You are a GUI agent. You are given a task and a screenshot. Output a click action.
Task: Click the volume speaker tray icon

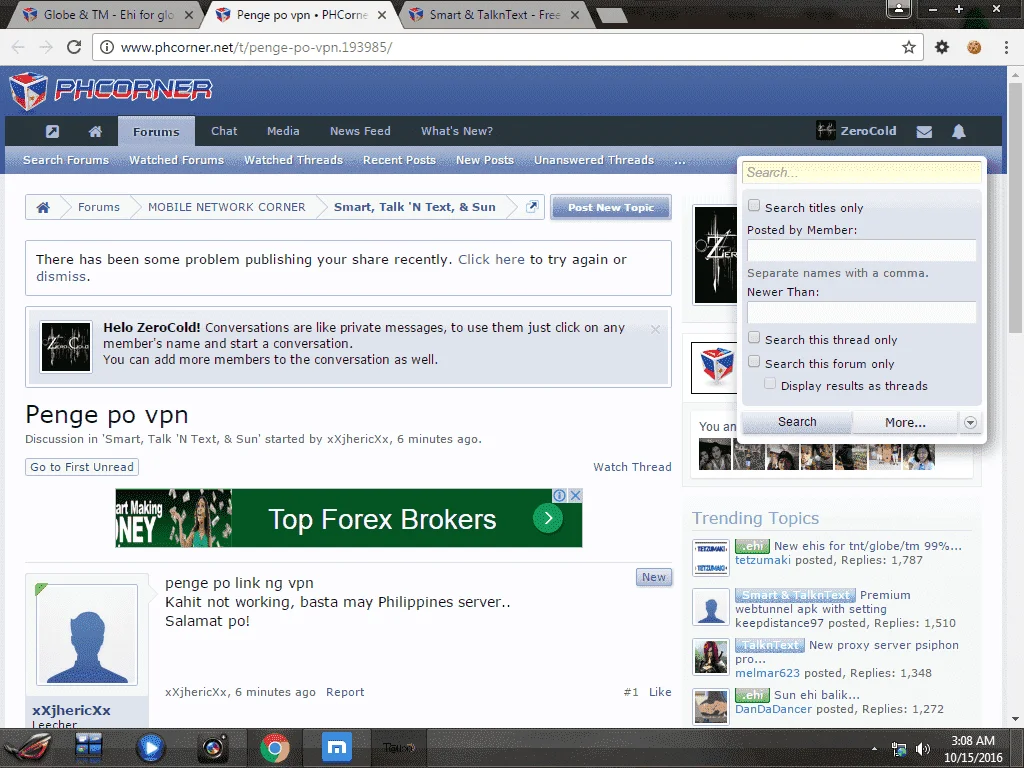point(922,749)
